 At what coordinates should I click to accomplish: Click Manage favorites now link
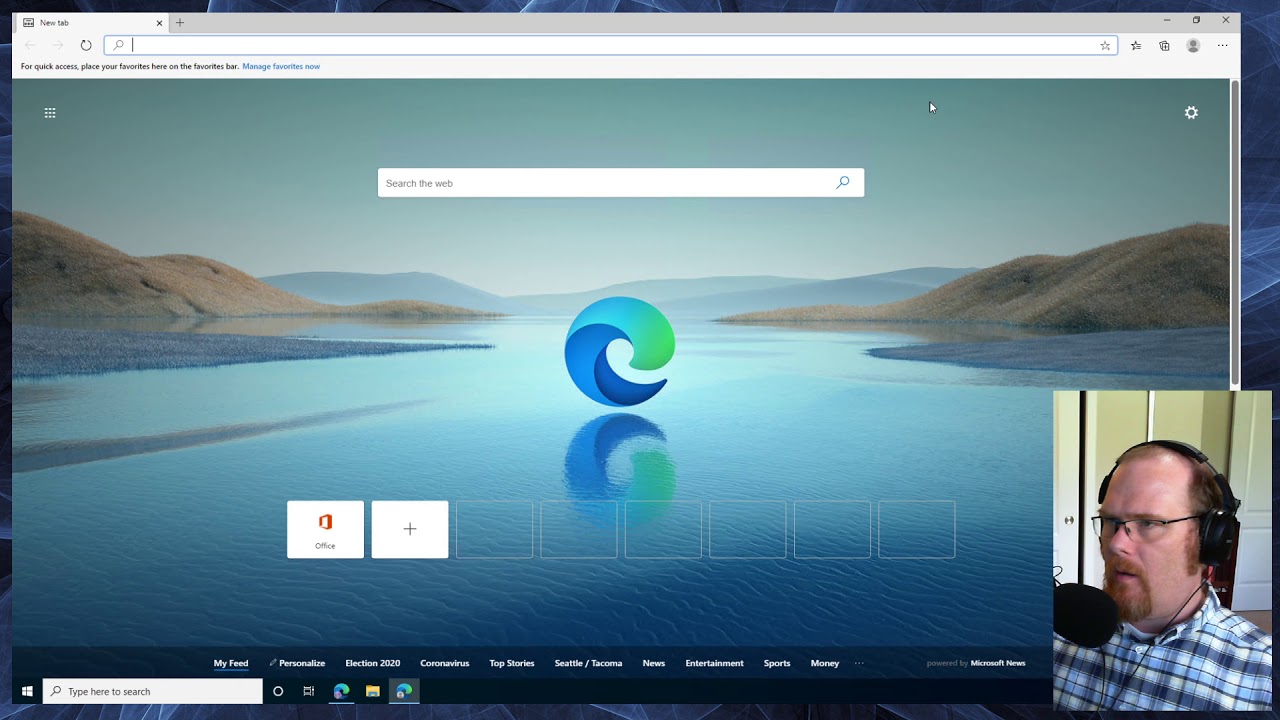tap(281, 66)
